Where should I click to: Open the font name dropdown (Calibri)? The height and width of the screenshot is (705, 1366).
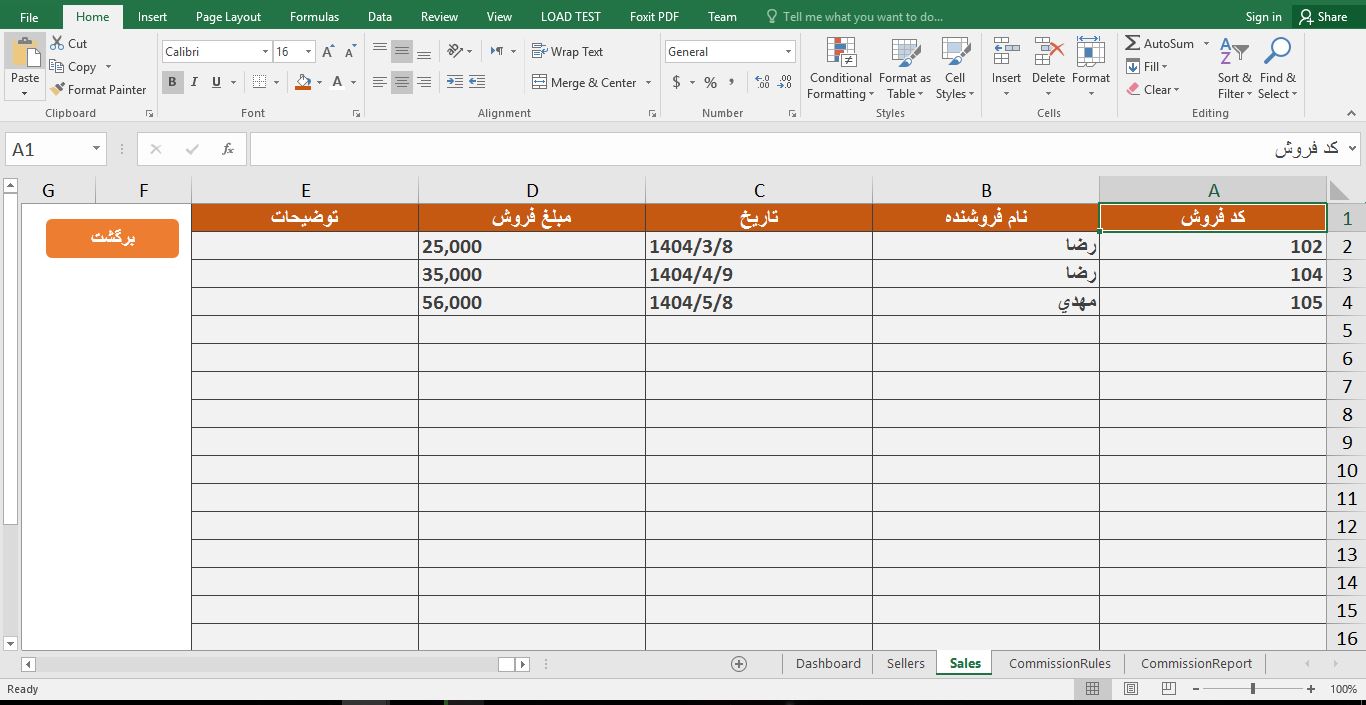265,52
